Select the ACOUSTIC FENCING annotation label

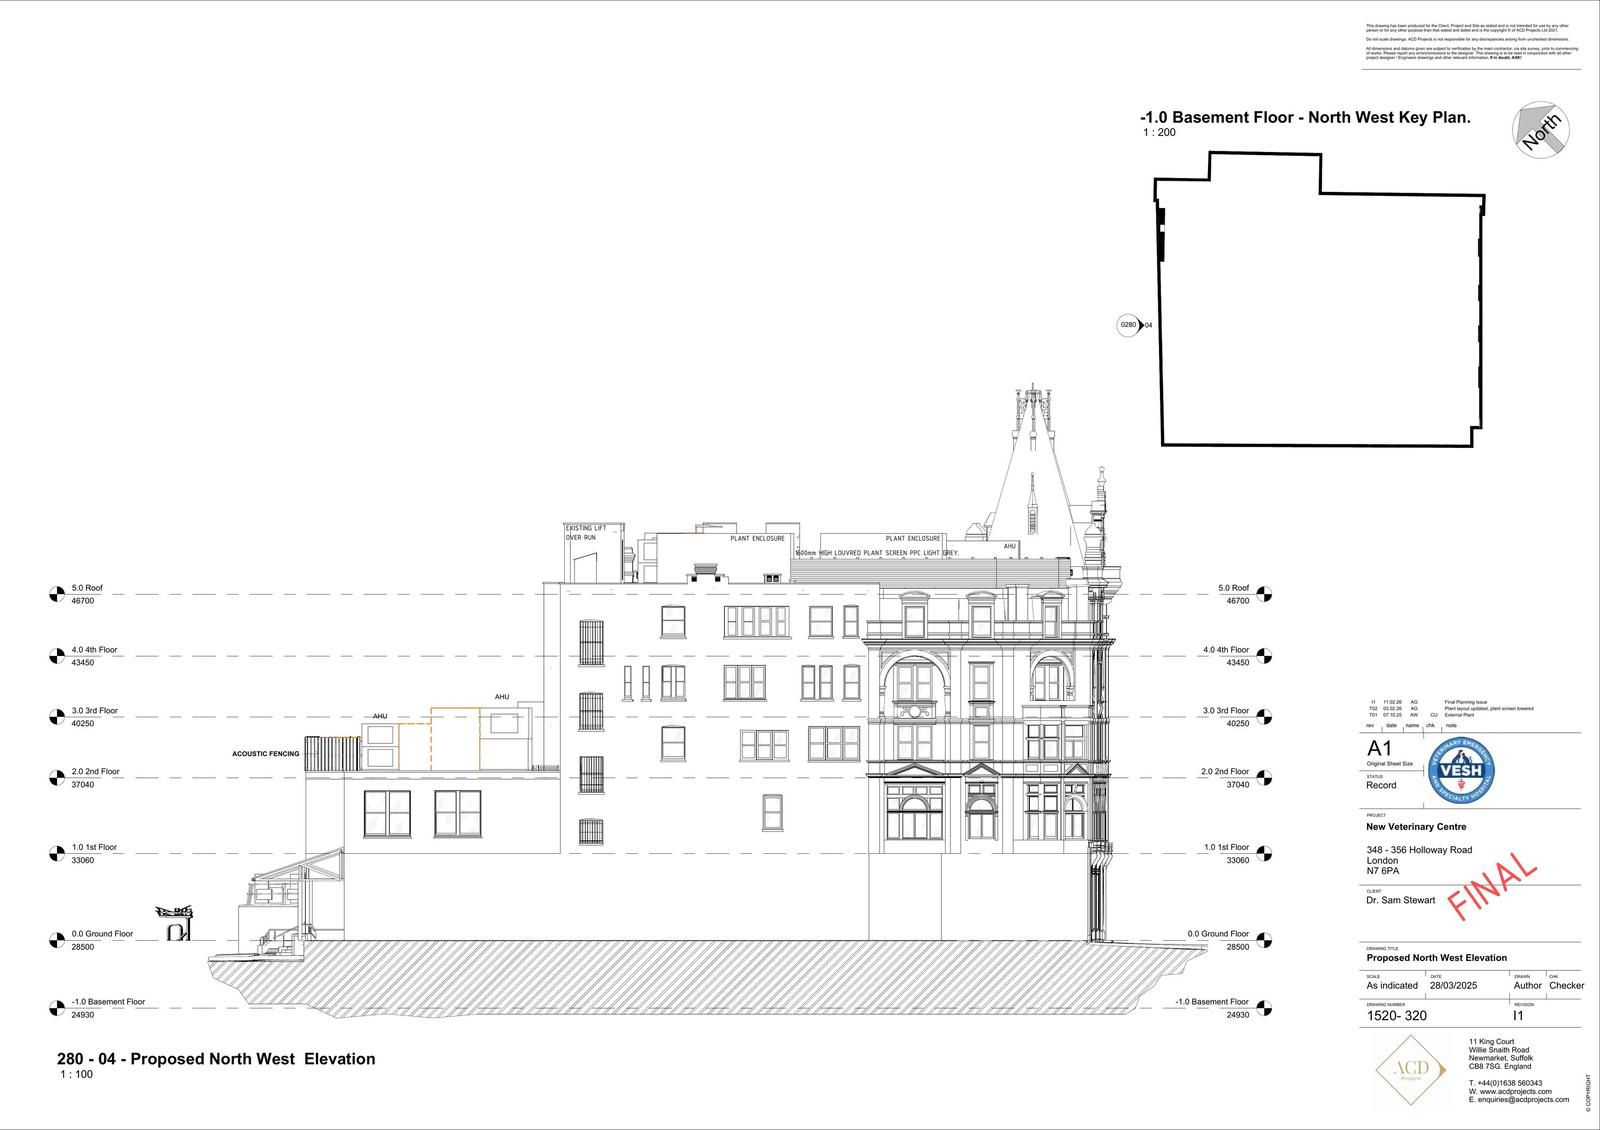[265, 754]
